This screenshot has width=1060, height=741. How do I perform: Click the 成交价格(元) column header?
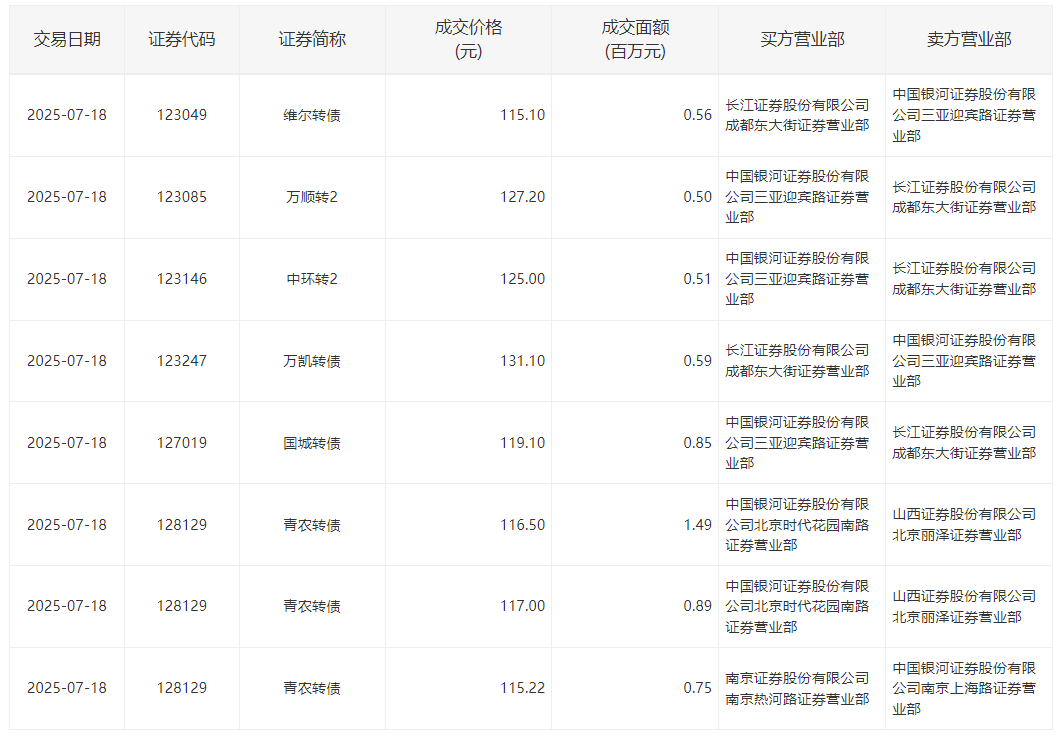click(468, 39)
